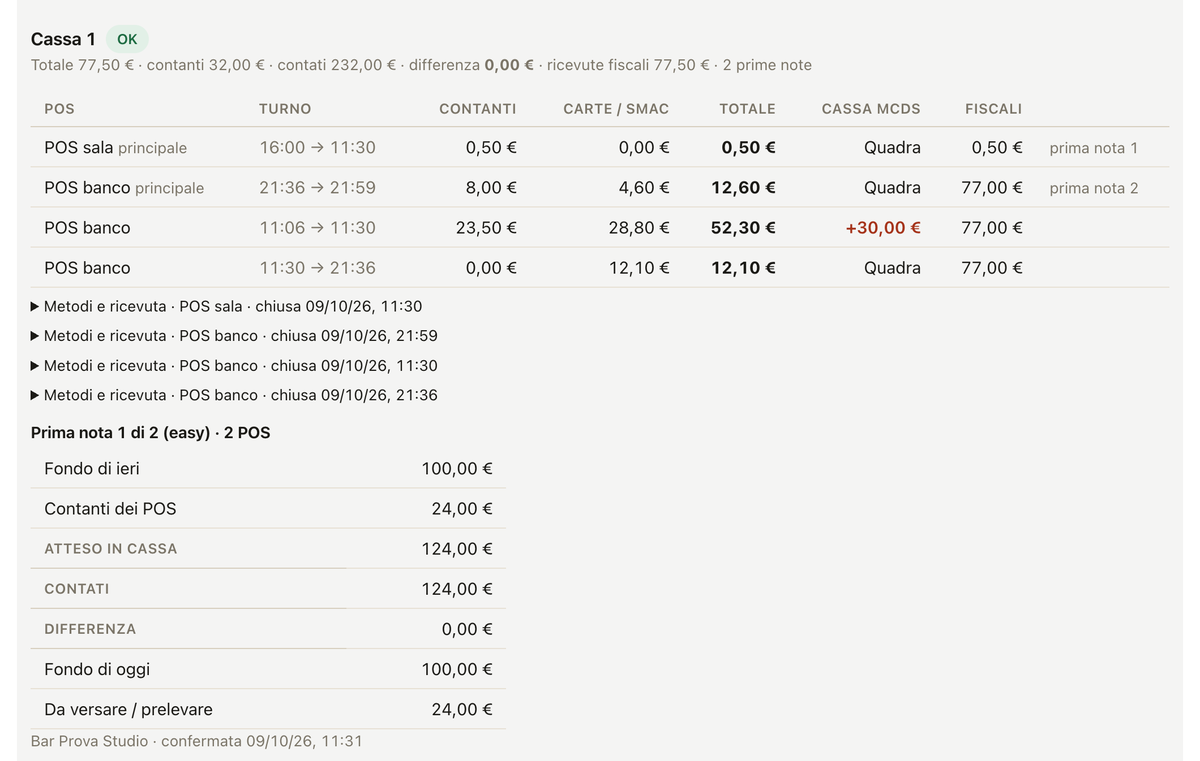Click the OK status badge

pos(127,39)
